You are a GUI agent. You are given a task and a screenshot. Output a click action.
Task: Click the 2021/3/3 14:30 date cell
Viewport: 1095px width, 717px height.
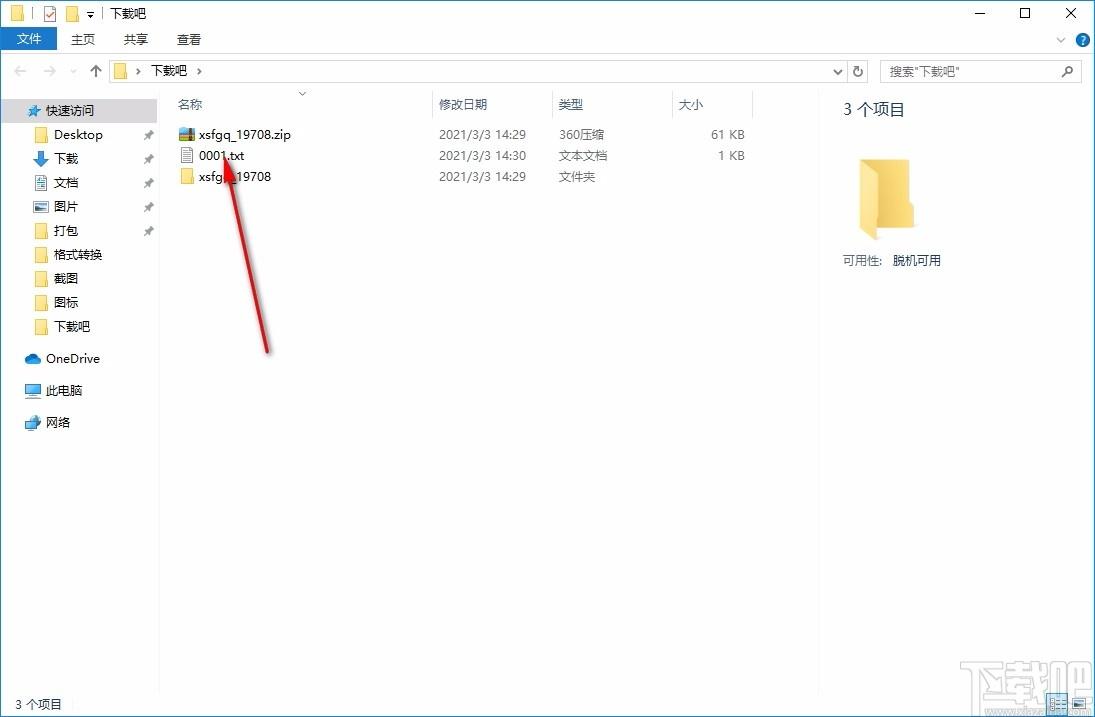[482, 155]
